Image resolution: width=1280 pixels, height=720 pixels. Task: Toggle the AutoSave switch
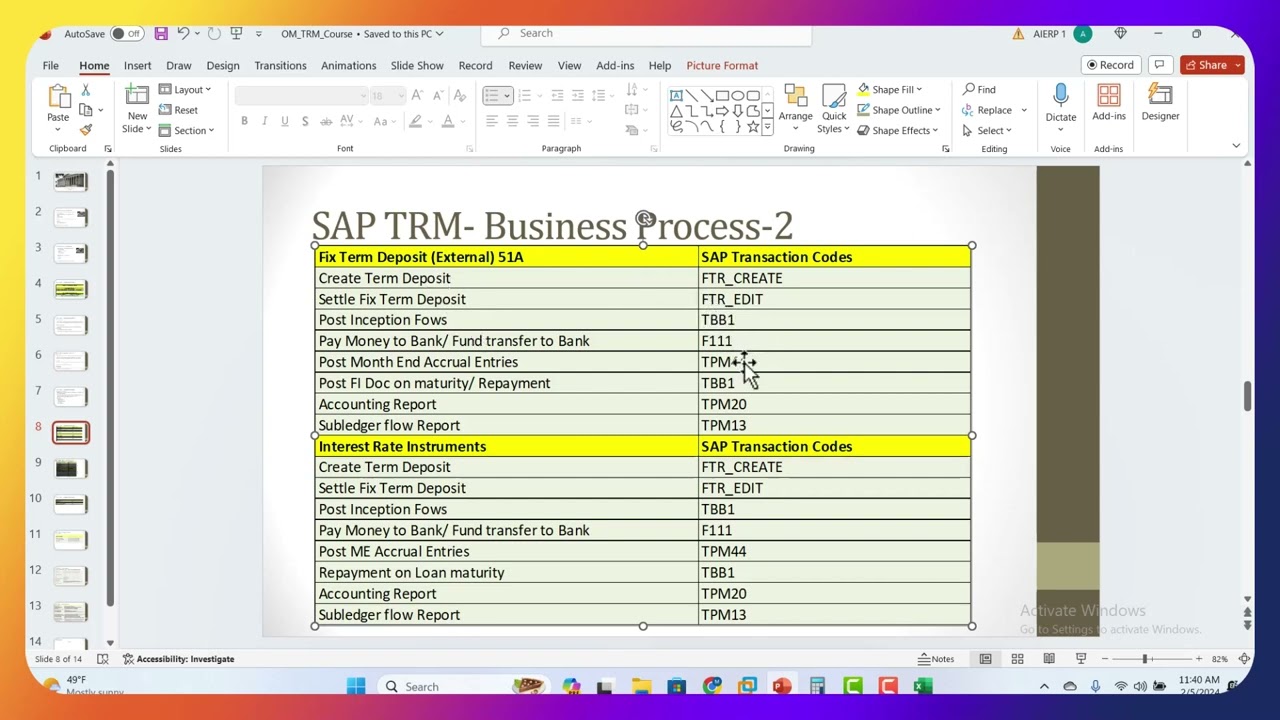125,33
